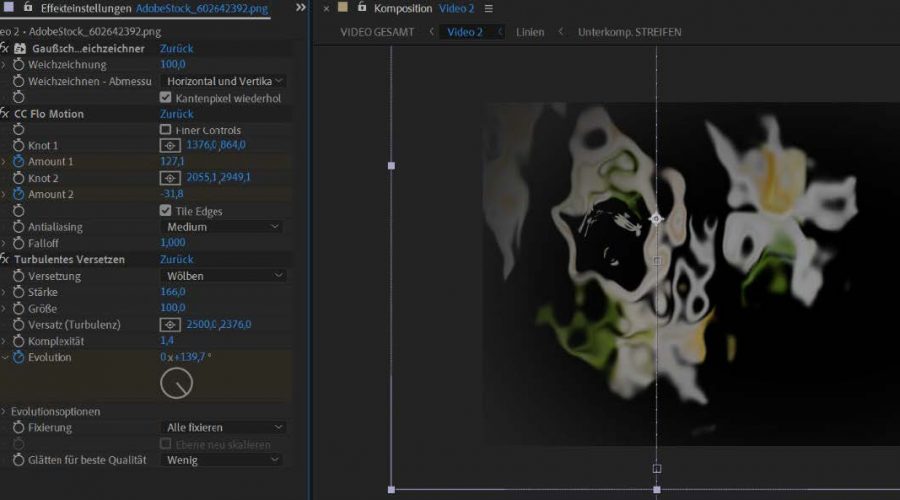This screenshot has height=500, width=900.
Task: Click the Evolution angle dial
Action: coord(176,382)
